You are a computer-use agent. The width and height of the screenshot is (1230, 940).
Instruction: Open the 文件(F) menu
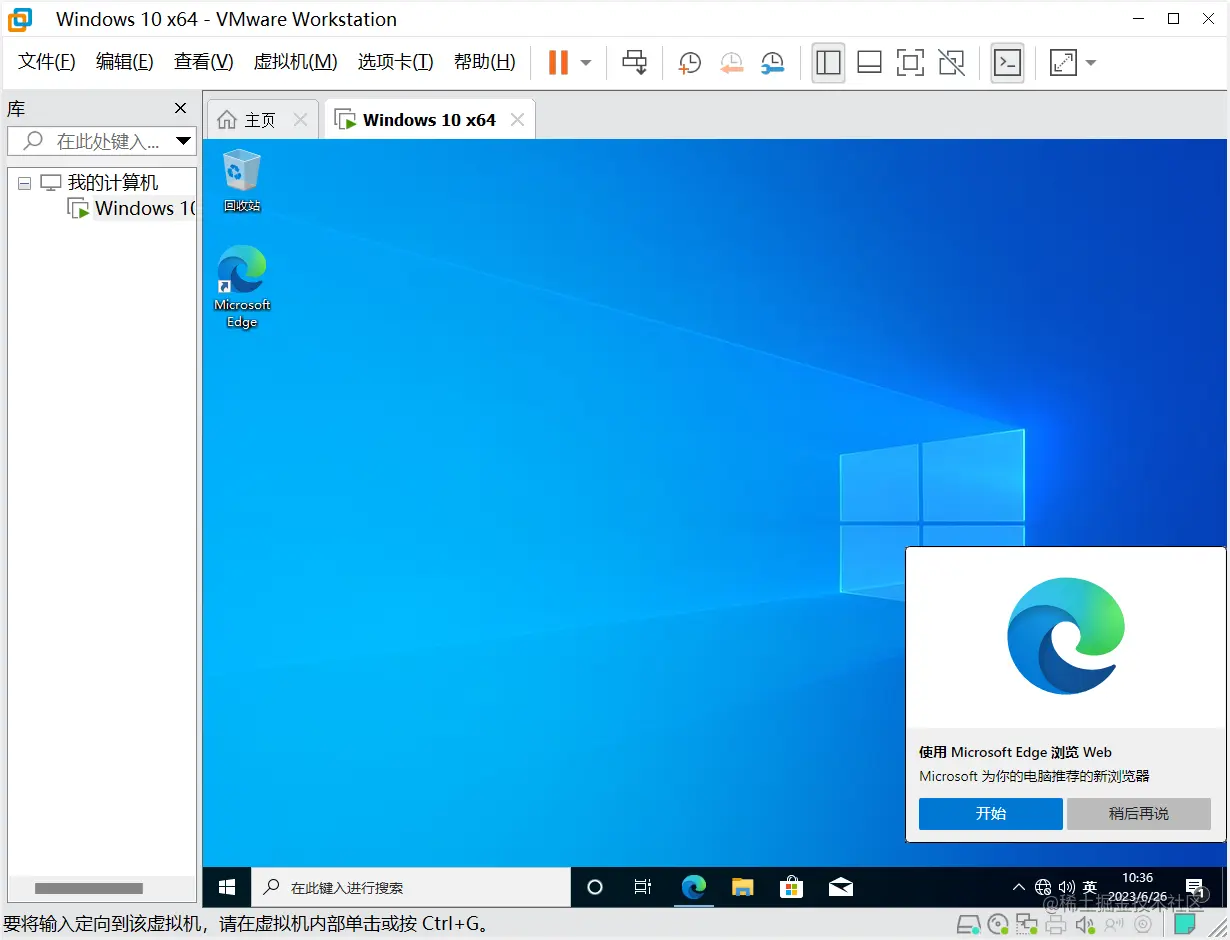47,62
